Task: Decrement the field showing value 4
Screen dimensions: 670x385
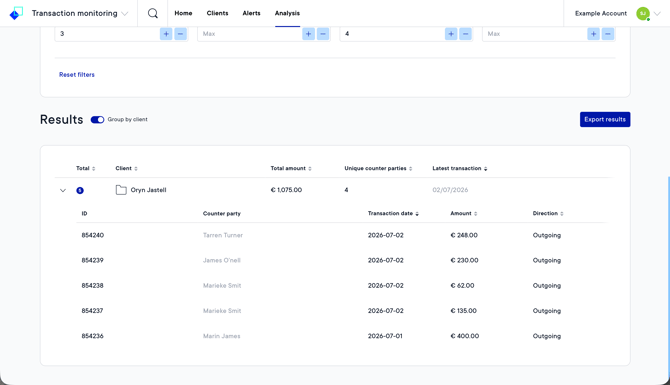Action: pos(465,34)
